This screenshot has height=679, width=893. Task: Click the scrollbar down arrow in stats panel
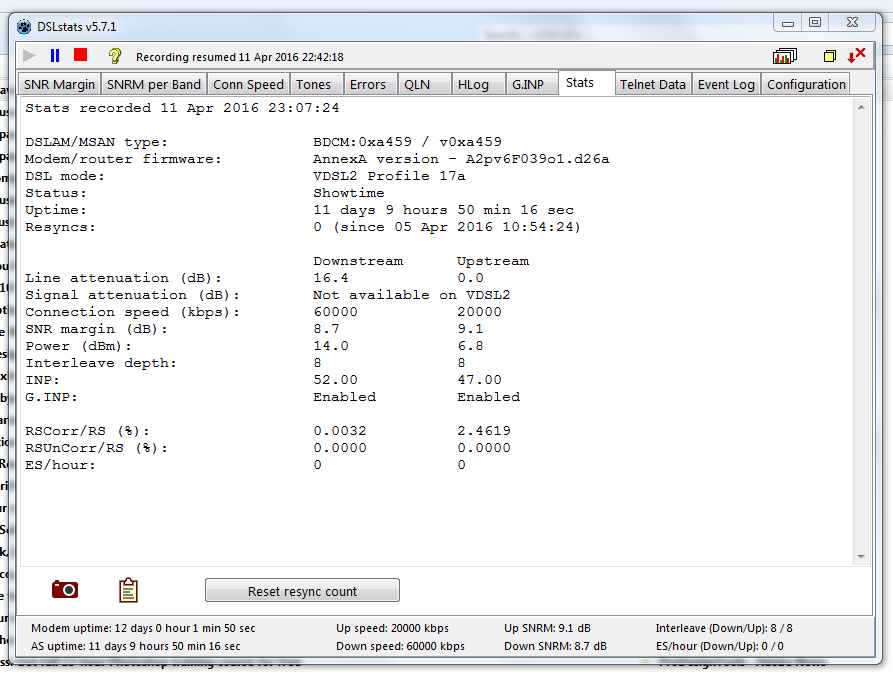[863, 557]
